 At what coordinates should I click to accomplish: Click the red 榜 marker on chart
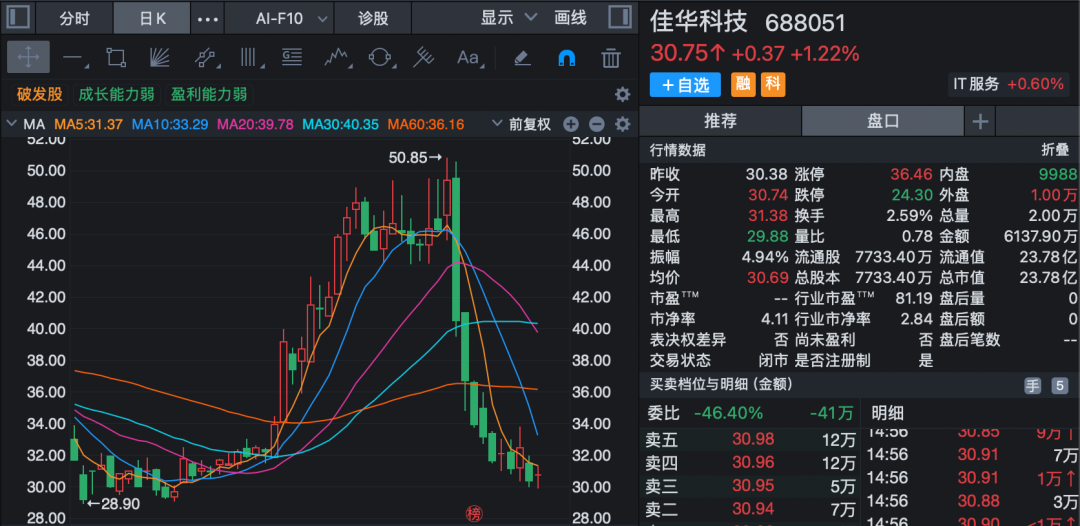point(474,513)
